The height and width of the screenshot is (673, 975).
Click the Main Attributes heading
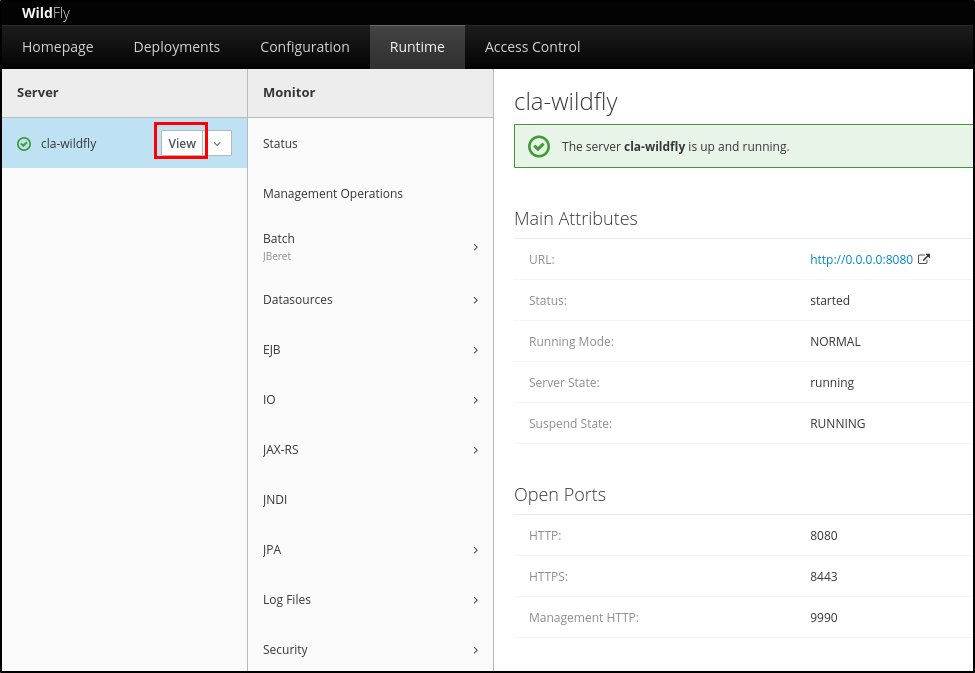(x=576, y=218)
